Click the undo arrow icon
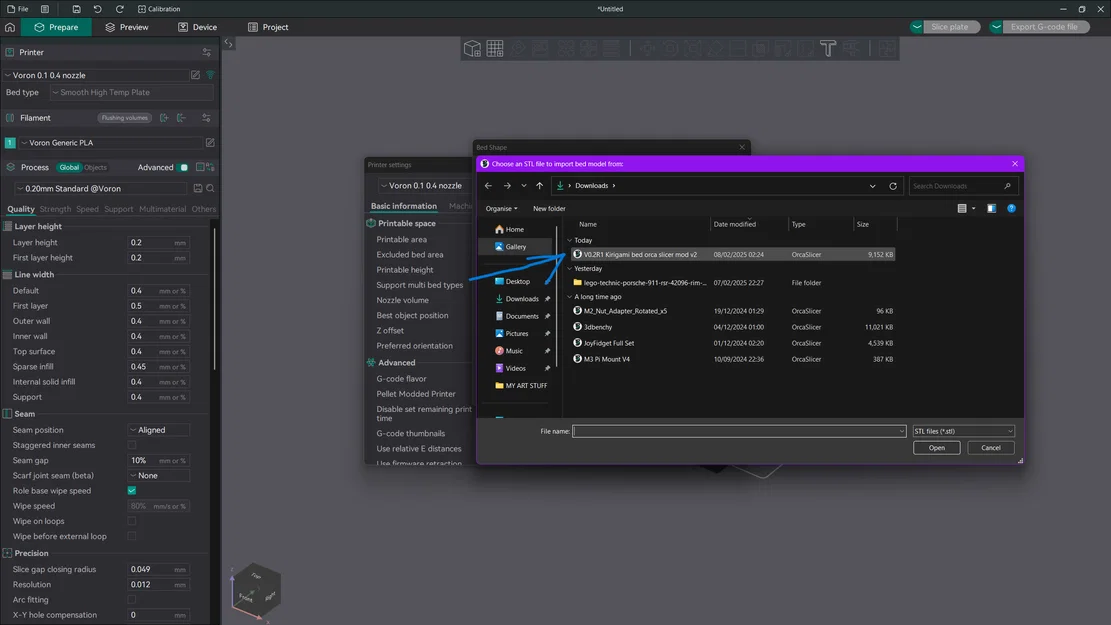This screenshot has width=1111, height=625. pos(98,9)
